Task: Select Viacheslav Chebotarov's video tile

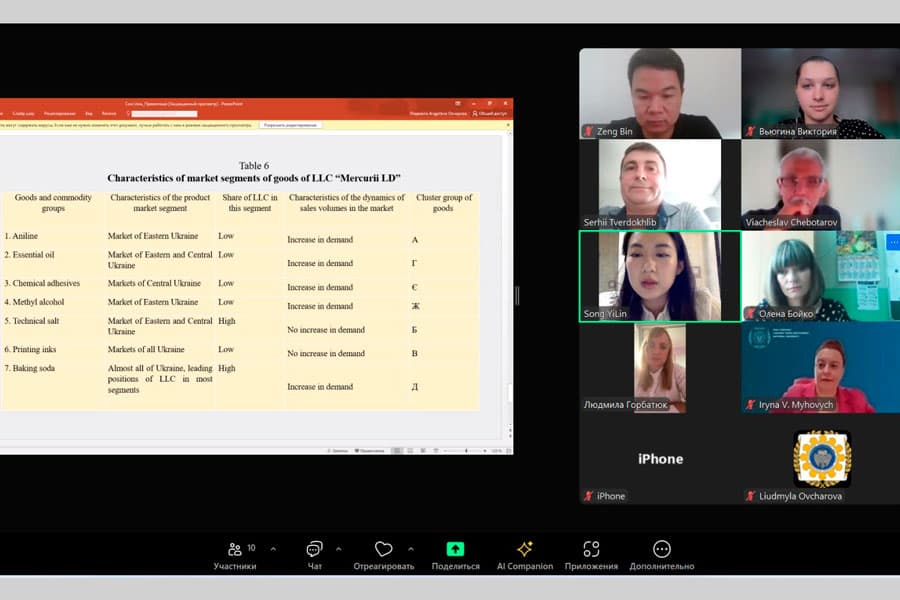Action: point(821,184)
